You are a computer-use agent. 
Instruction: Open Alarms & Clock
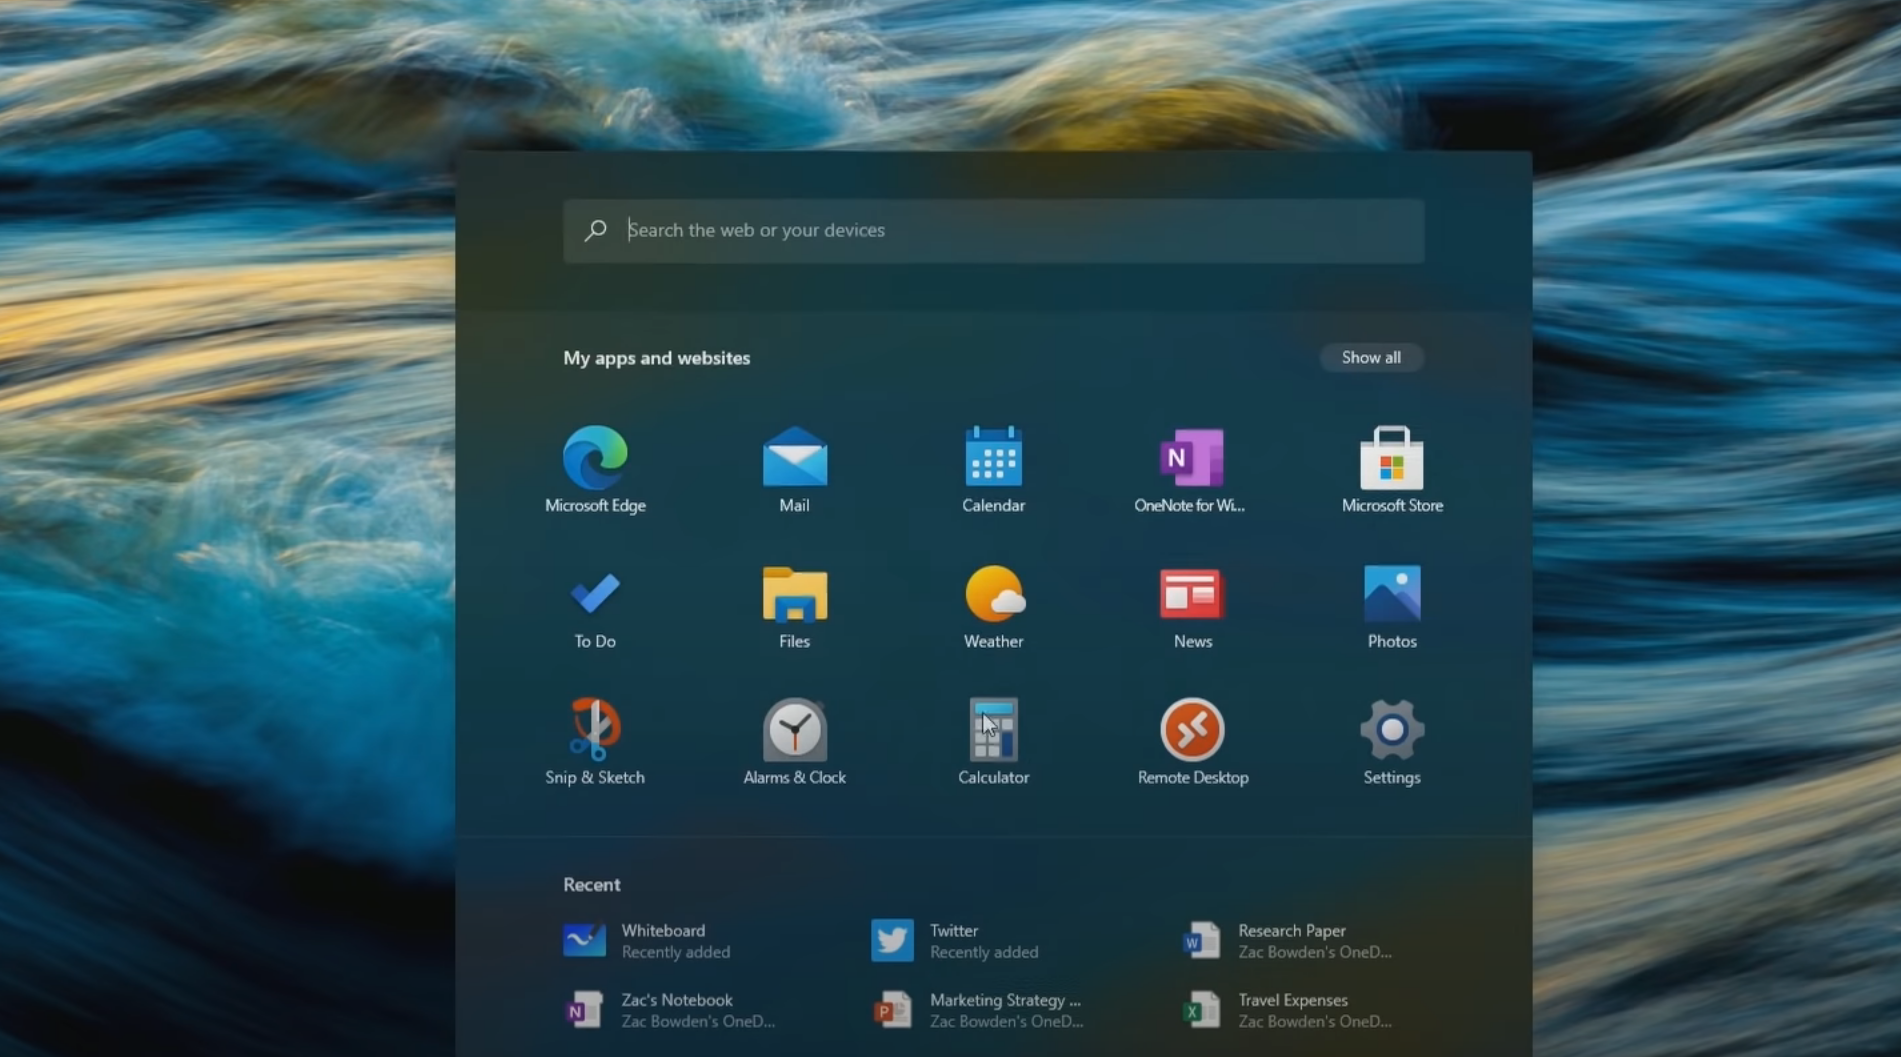pyautogui.click(x=793, y=740)
